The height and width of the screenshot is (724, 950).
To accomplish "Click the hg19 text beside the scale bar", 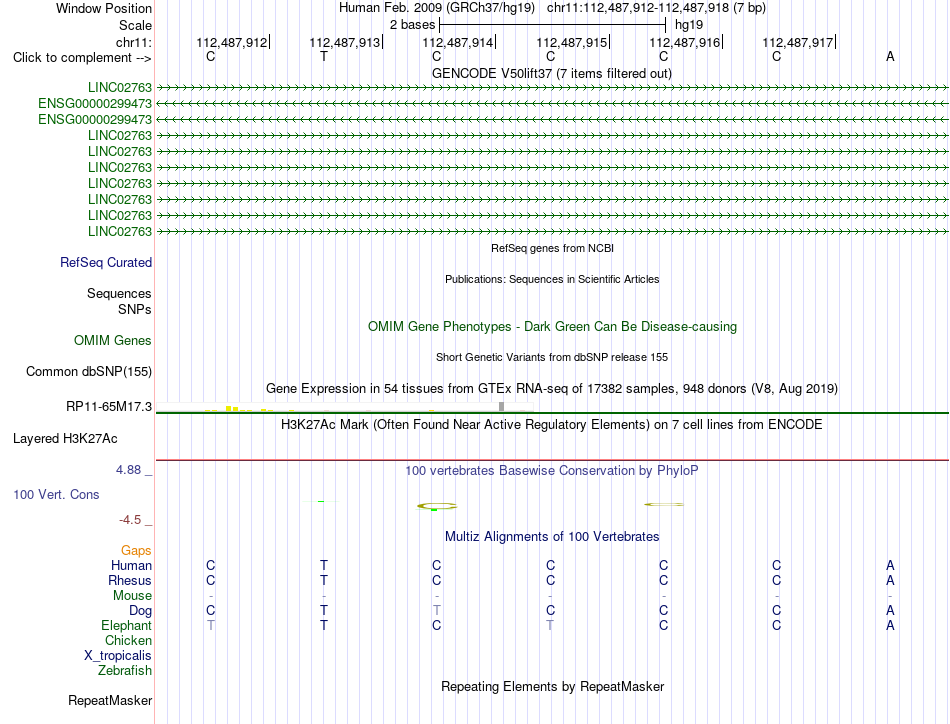I will [x=689, y=25].
